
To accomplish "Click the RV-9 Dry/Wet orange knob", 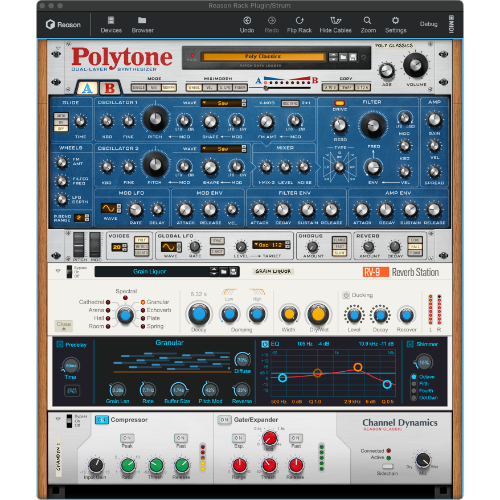I will (x=318, y=314).
